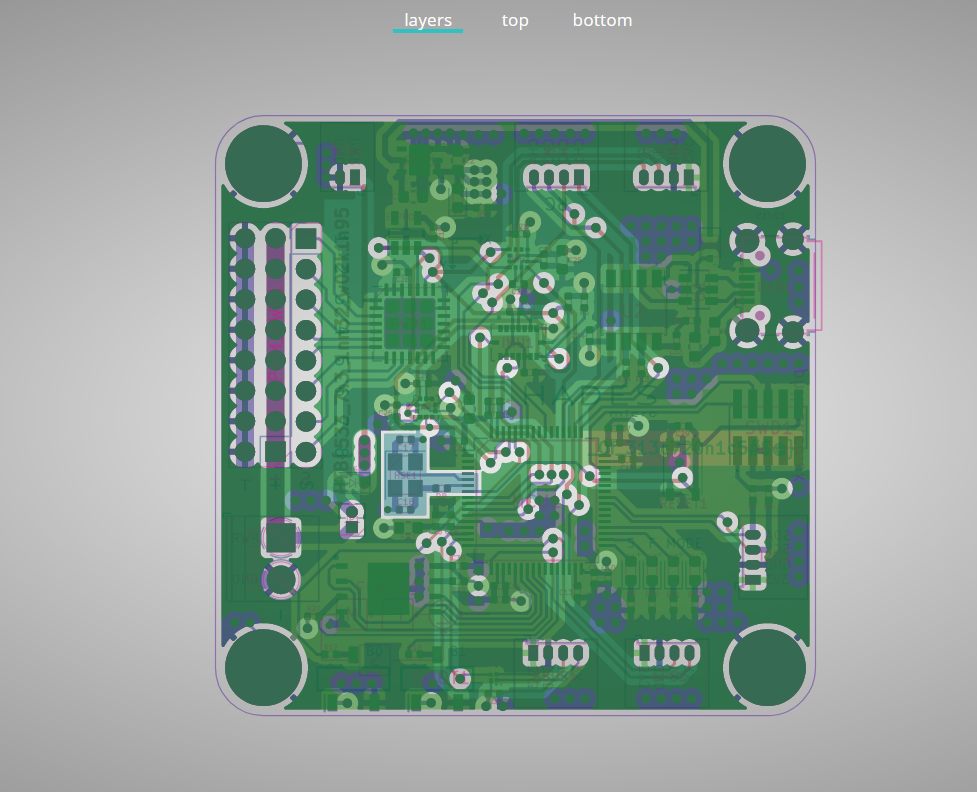Click the bottom-right four-pin connector pads

point(666,654)
